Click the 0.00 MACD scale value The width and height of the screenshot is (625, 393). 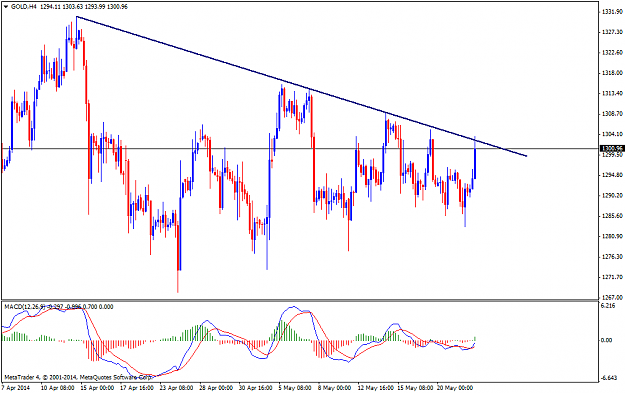coord(607,340)
